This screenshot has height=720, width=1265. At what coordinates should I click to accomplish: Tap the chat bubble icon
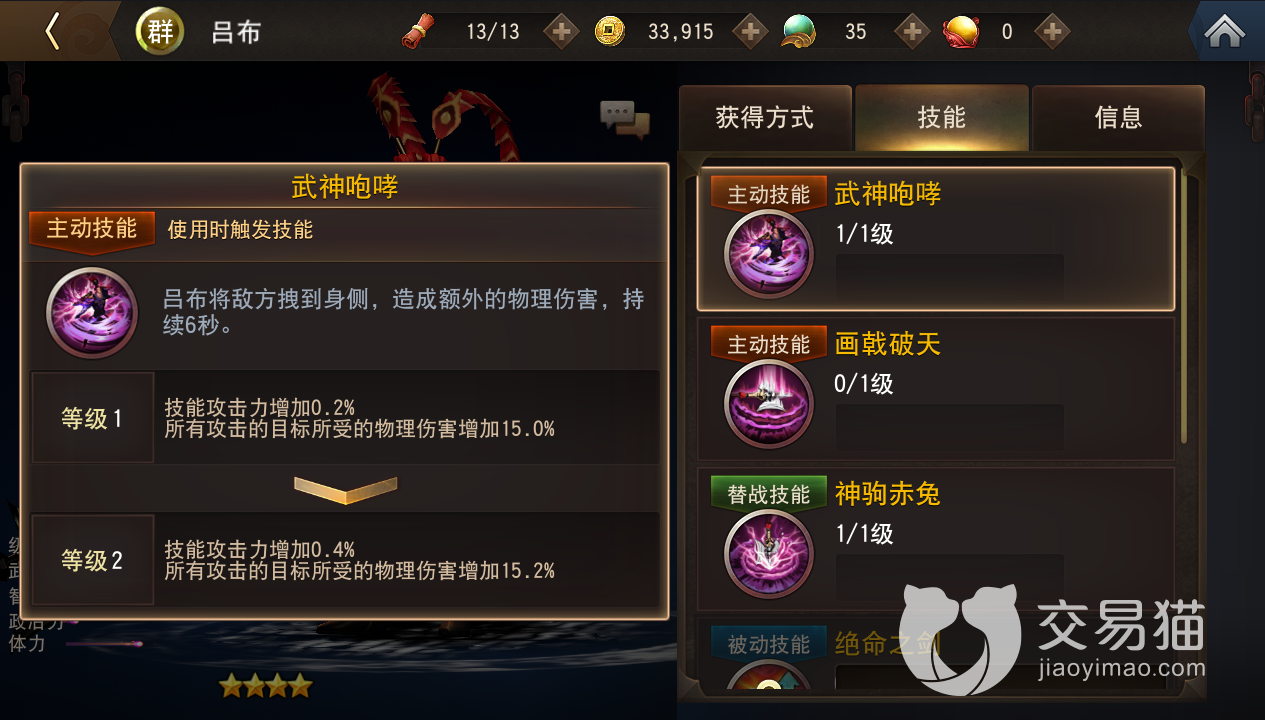pyautogui.click(x=625, y=118)
